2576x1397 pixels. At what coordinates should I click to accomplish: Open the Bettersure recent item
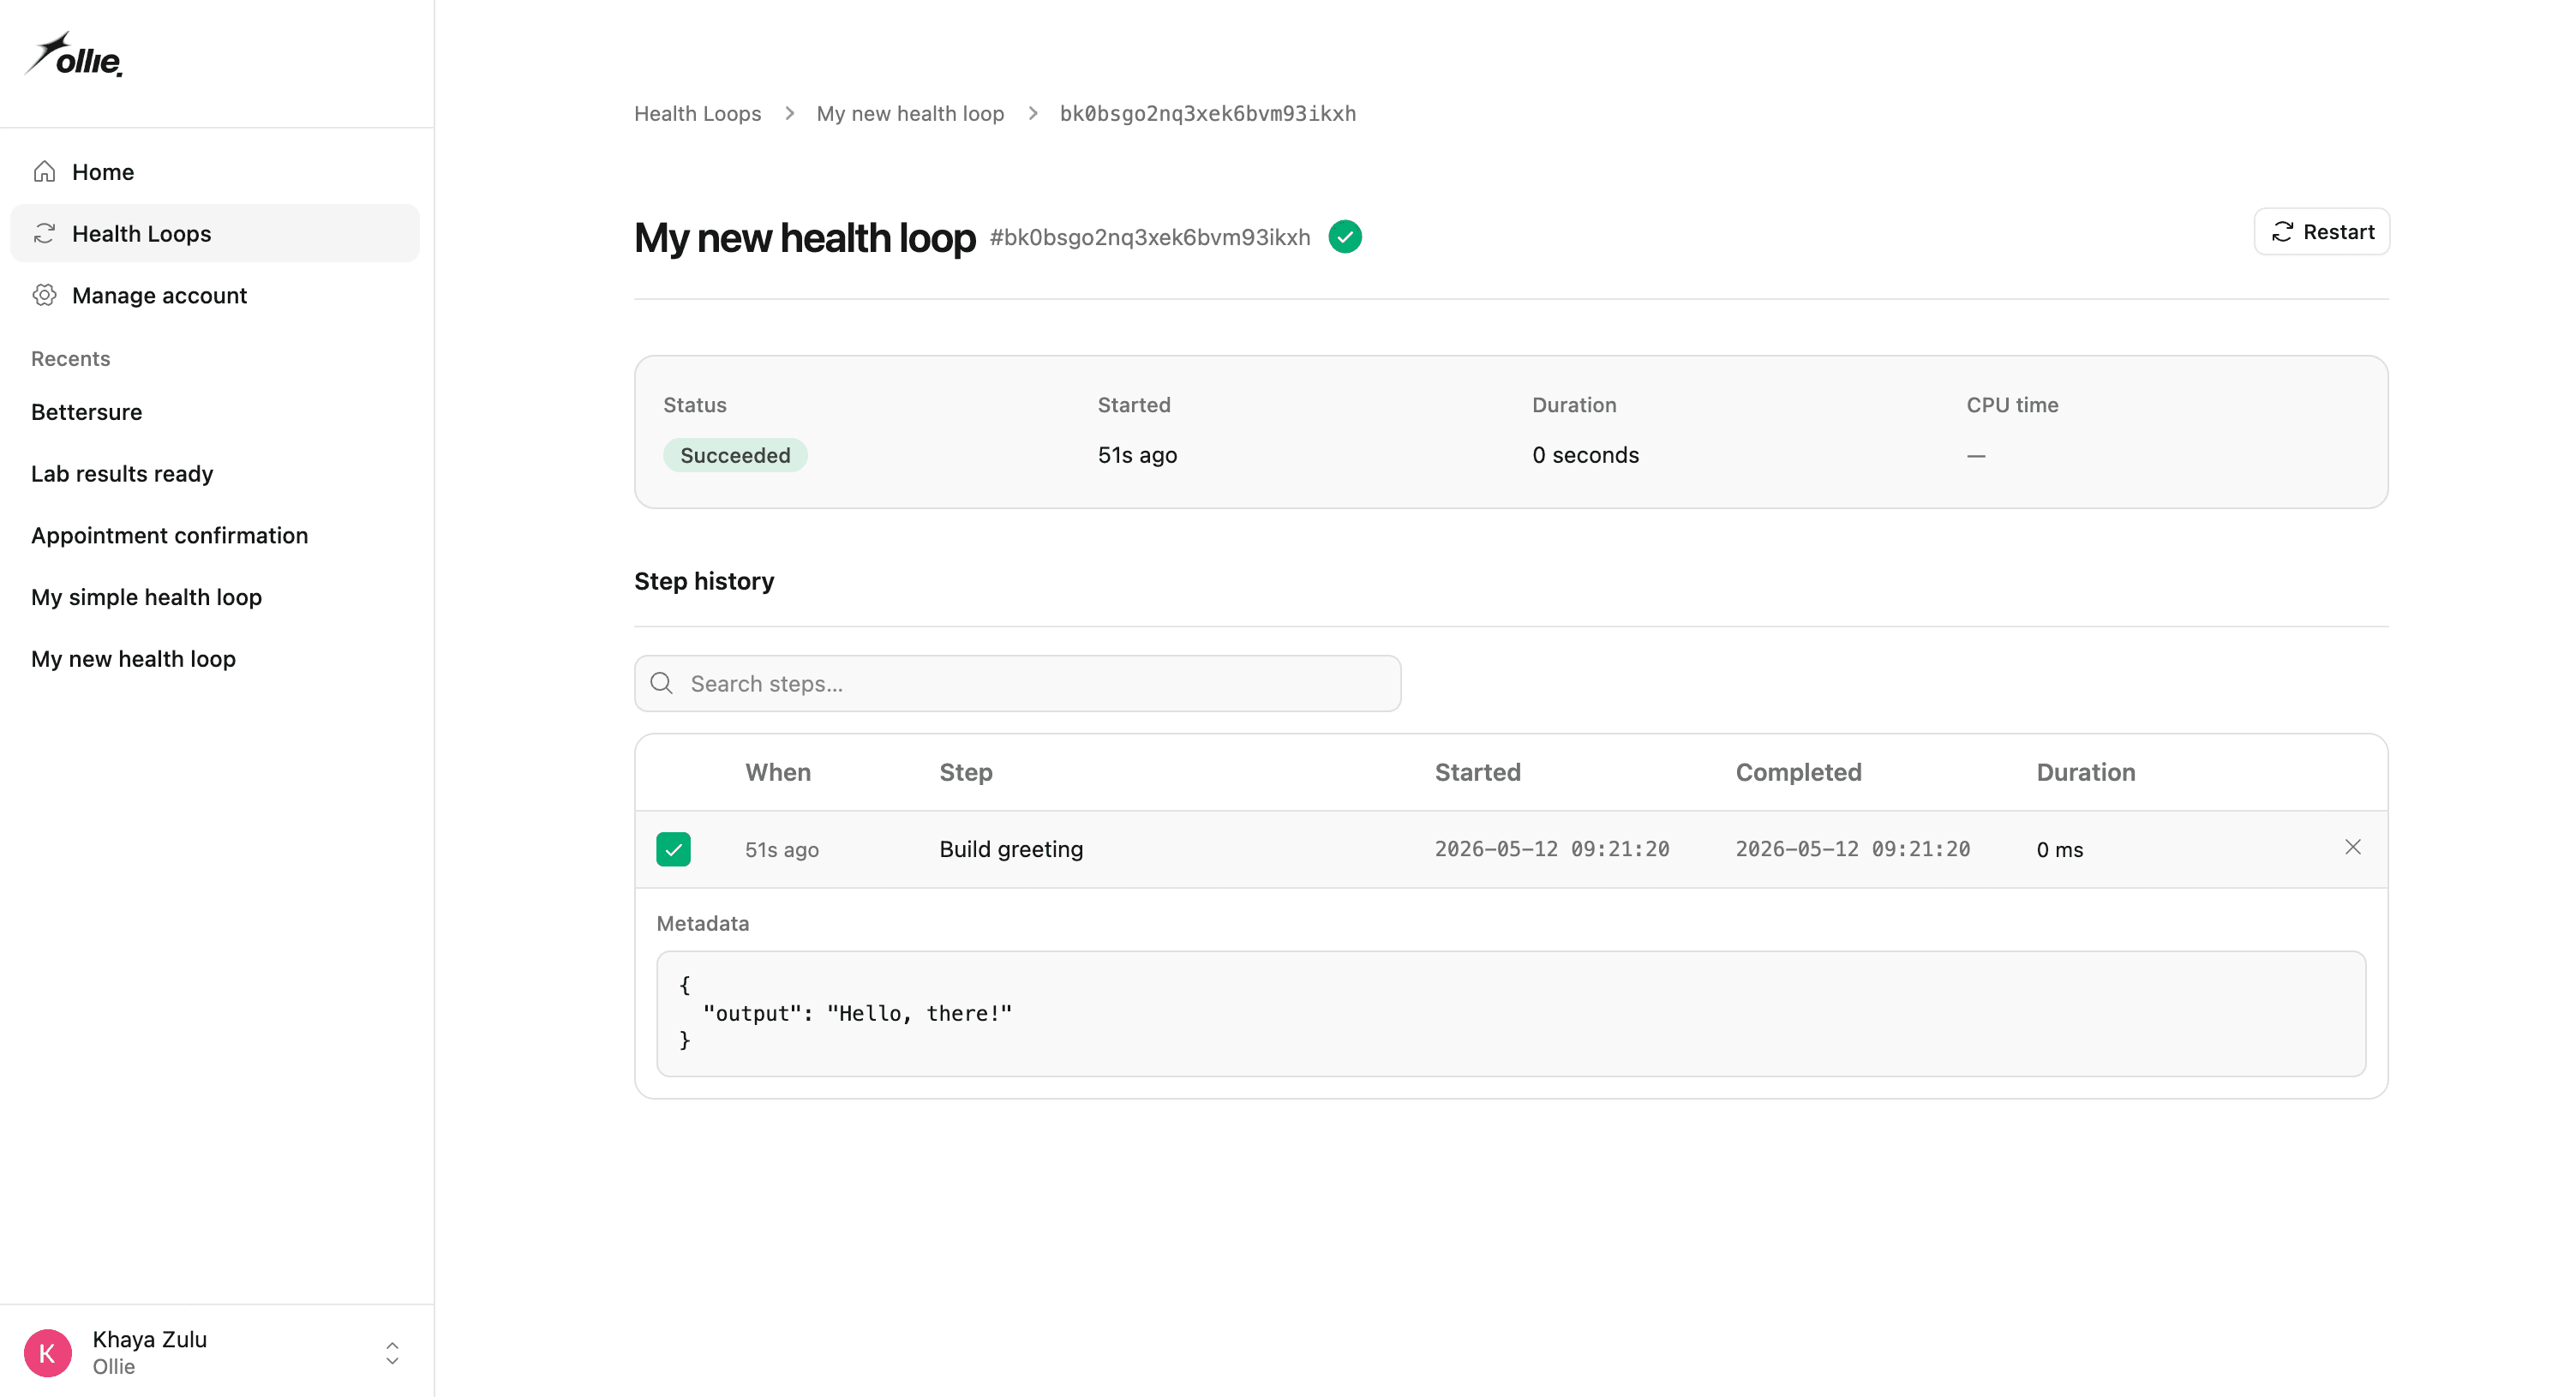point(87,412)
